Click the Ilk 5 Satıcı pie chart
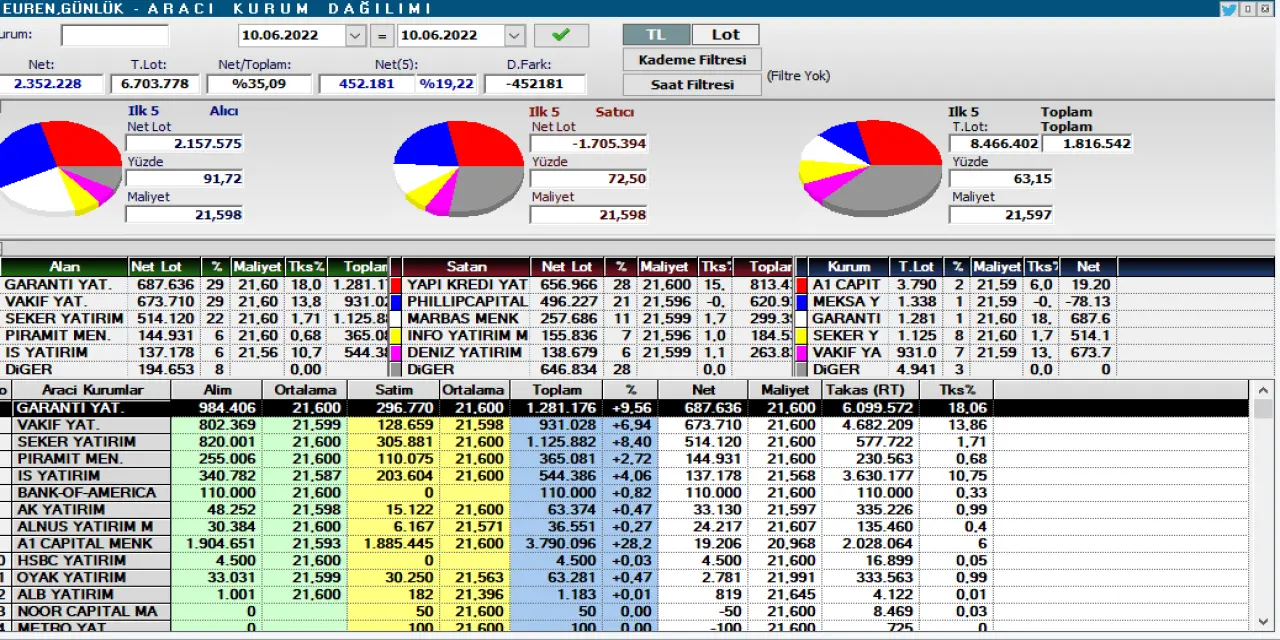Image resolution: width=1280 pixels, height=640 pixels. tap(458, 166)
